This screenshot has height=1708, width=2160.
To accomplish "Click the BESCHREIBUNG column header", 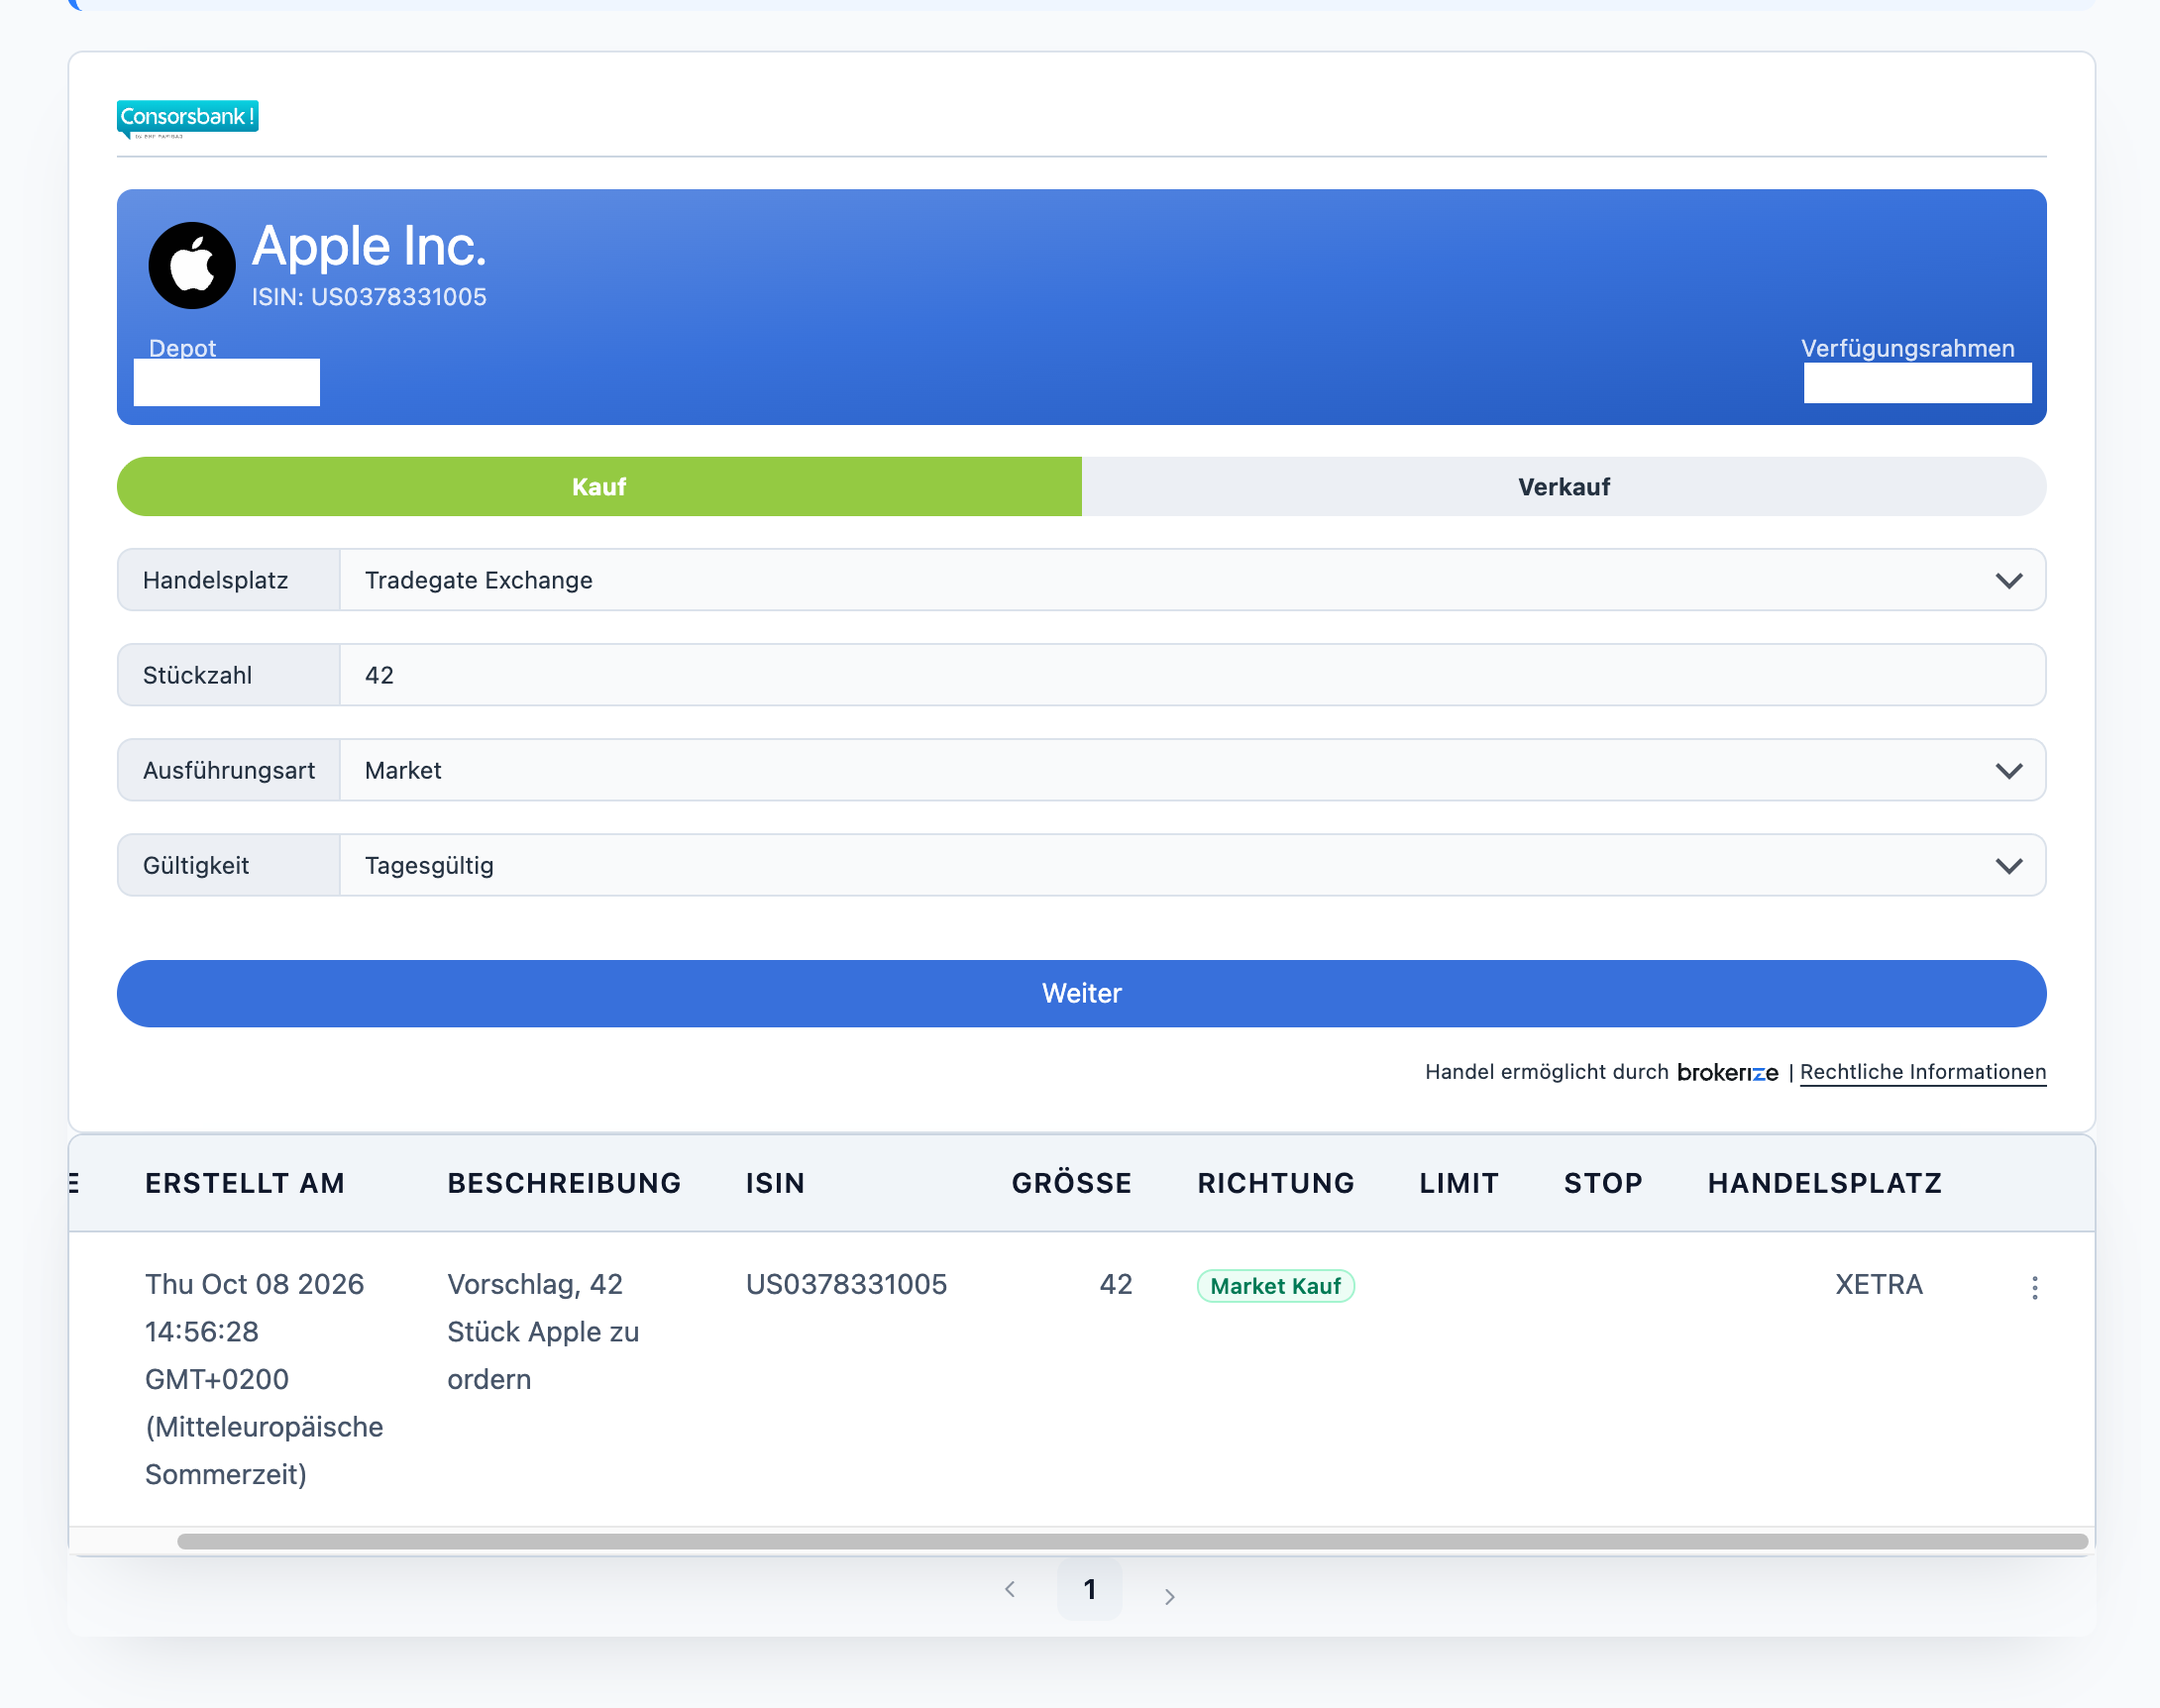I will coord(564,1183).
